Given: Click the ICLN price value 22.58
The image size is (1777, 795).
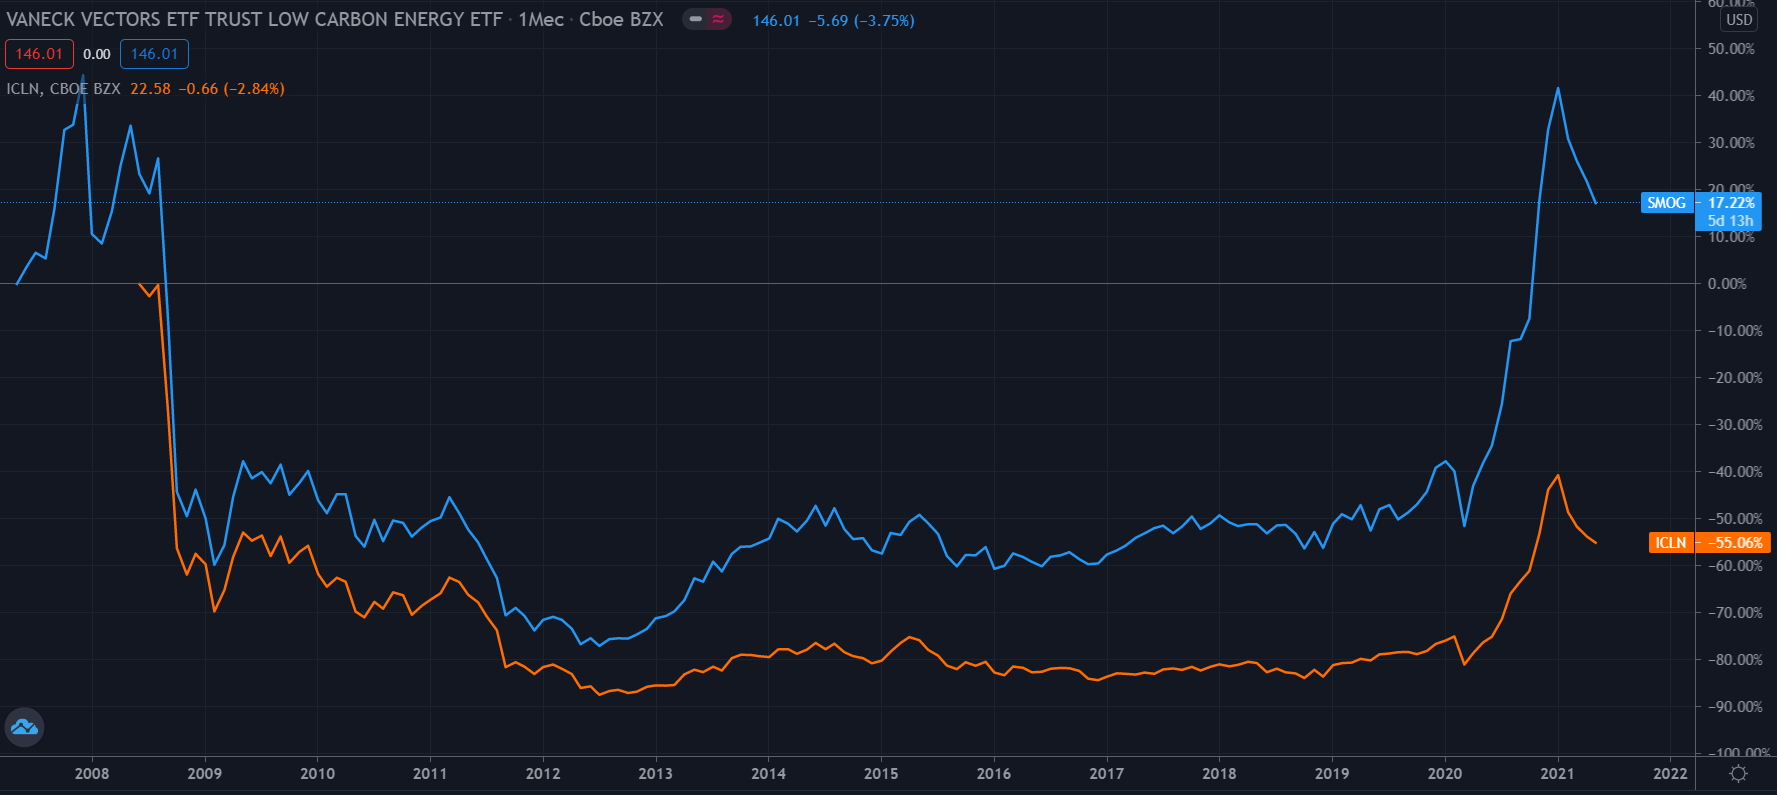Looking at the screenshot, I should pyautogui.click(x=150, y=89).
